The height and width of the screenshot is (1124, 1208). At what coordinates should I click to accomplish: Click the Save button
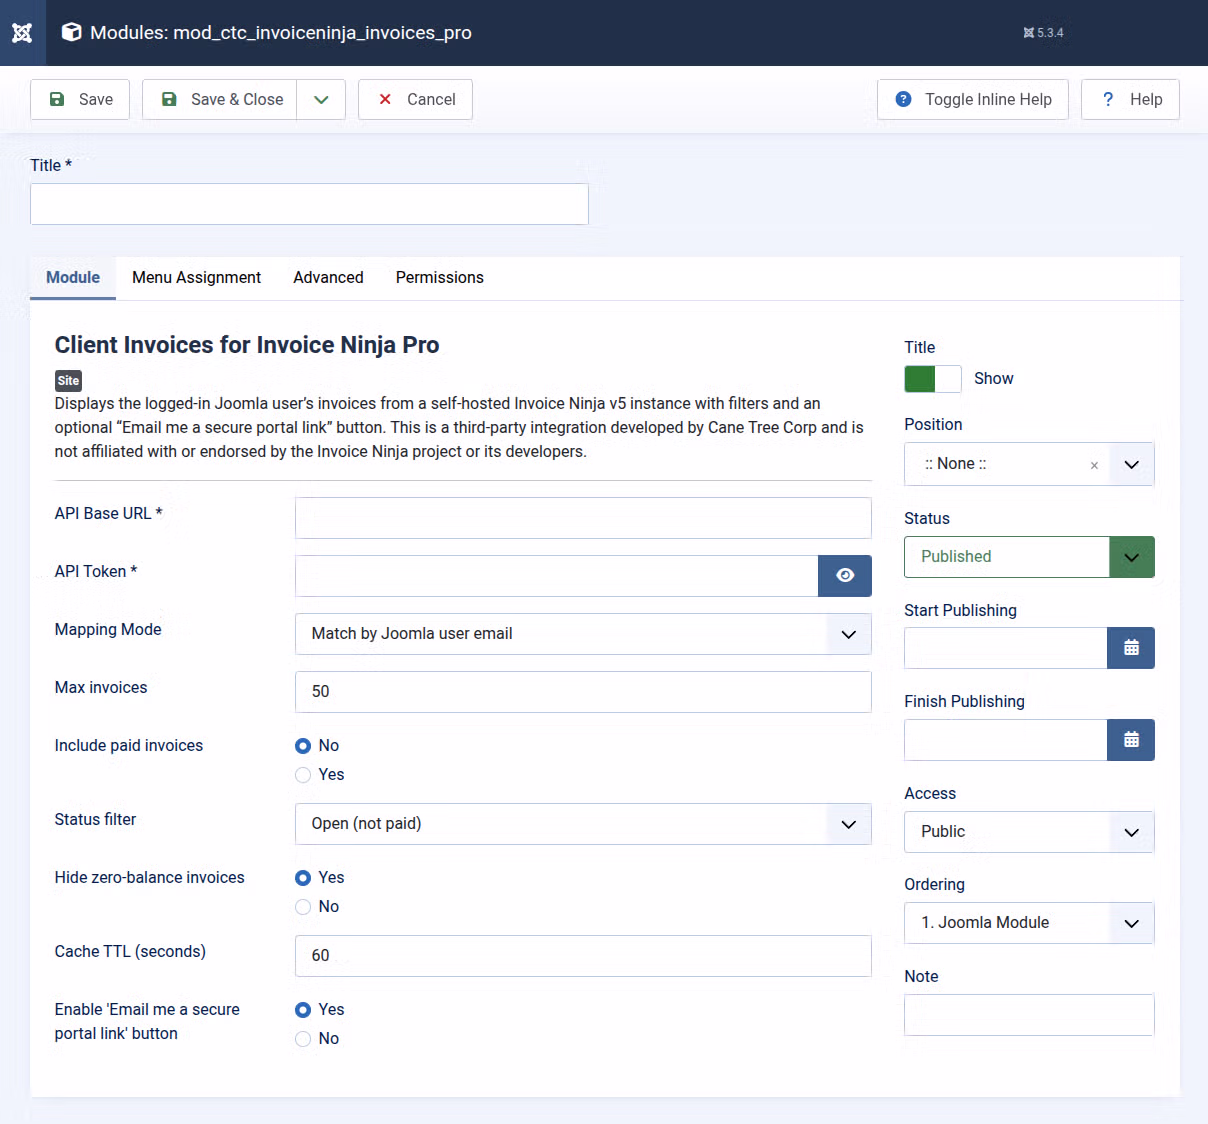click(80, 99)
